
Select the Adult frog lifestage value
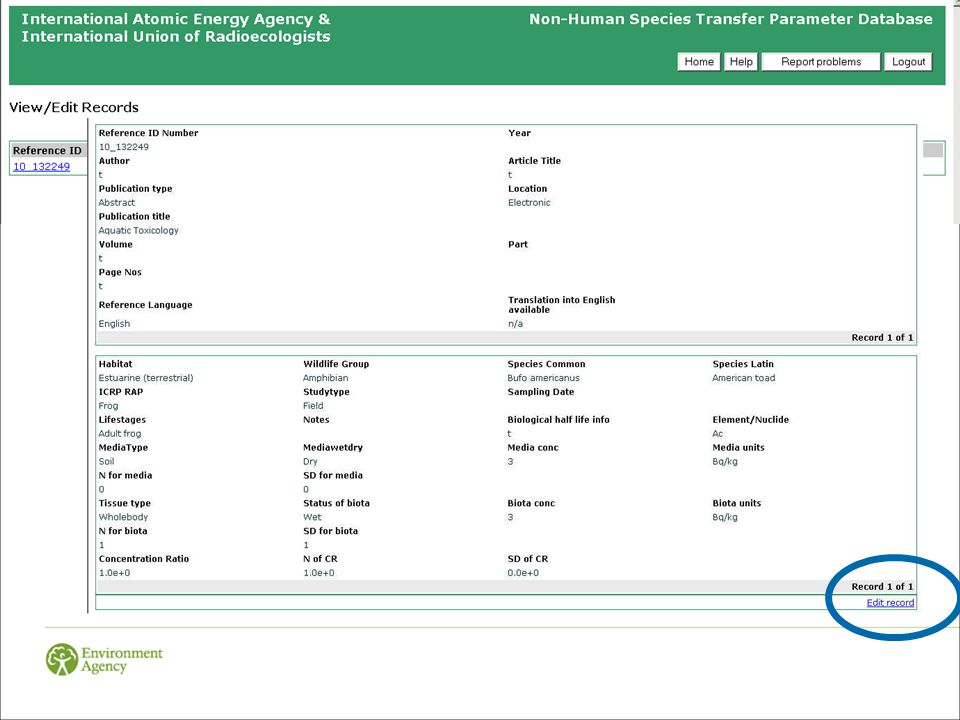point(120,433)
